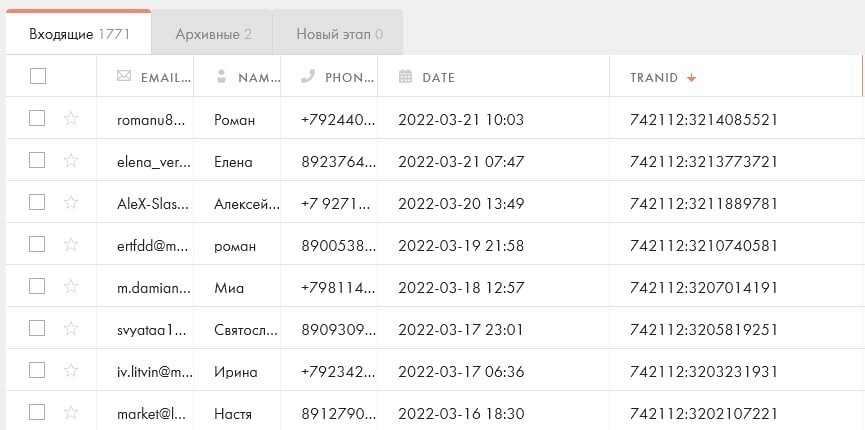Select the Входящие 1771 tab
This screenshot has width=865, height=430.
point(79,34)
